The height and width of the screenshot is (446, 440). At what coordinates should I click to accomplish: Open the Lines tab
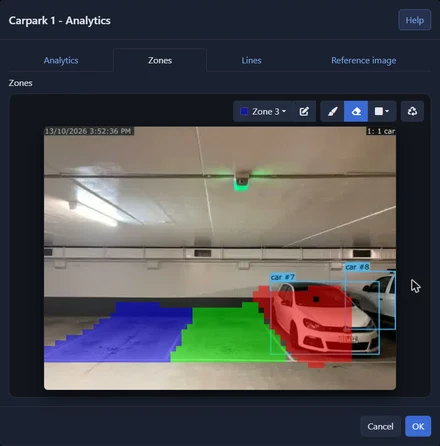click(251, 60)
